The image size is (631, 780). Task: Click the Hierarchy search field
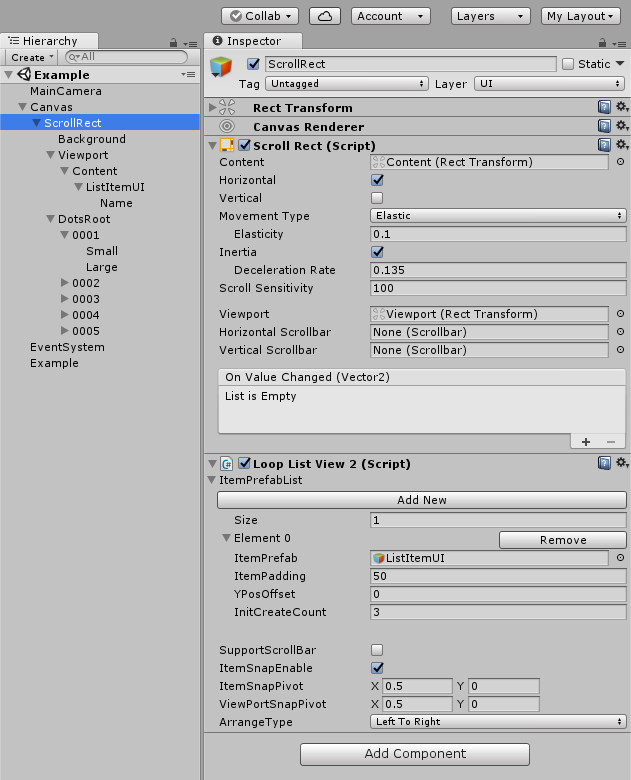click(126, 57)
